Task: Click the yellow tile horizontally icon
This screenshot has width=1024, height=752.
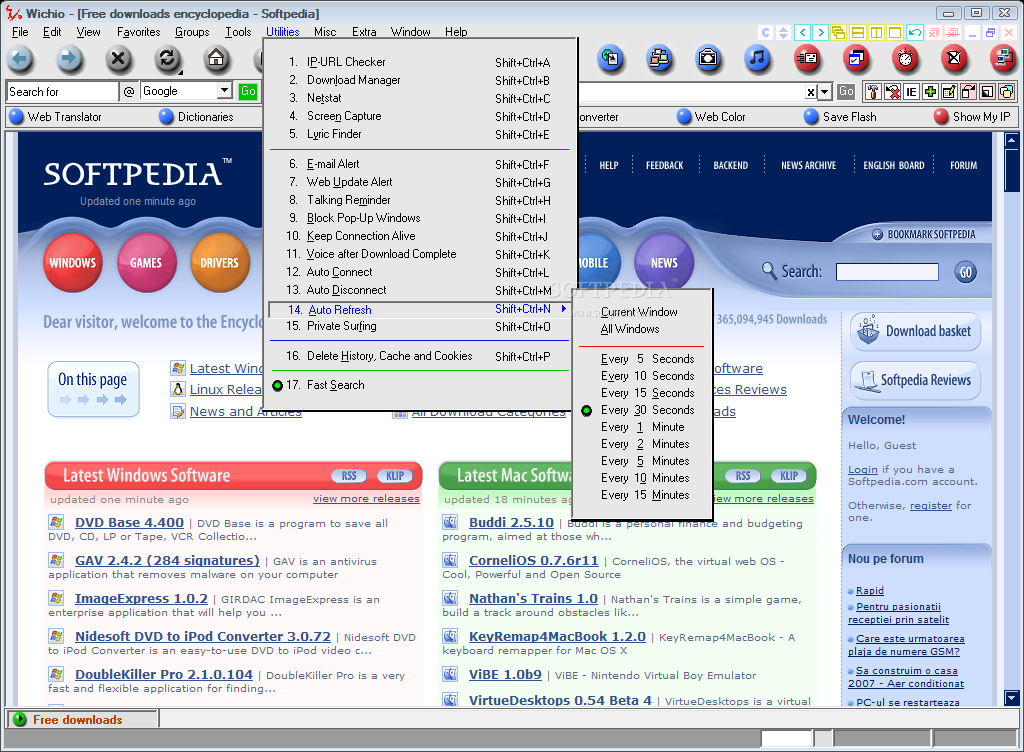Action: (858, 32)
